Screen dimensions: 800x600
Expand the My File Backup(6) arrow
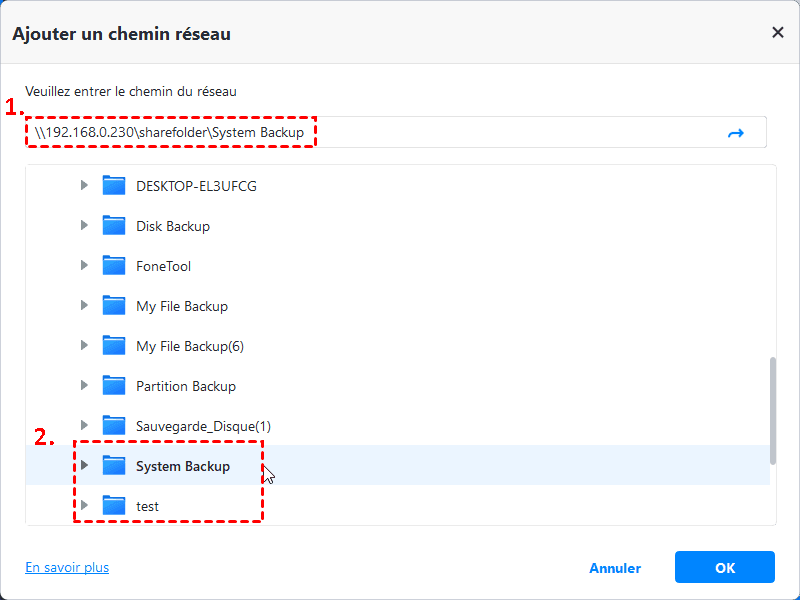pos(85,346)
